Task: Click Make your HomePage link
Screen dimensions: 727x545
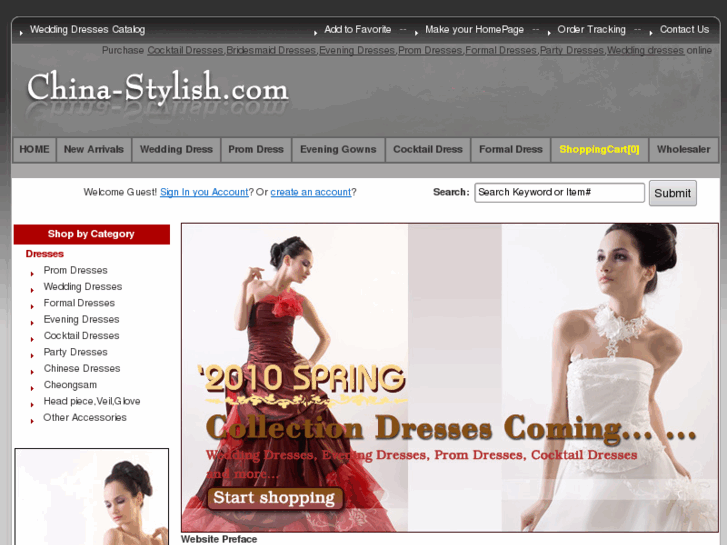Action: 474,30
